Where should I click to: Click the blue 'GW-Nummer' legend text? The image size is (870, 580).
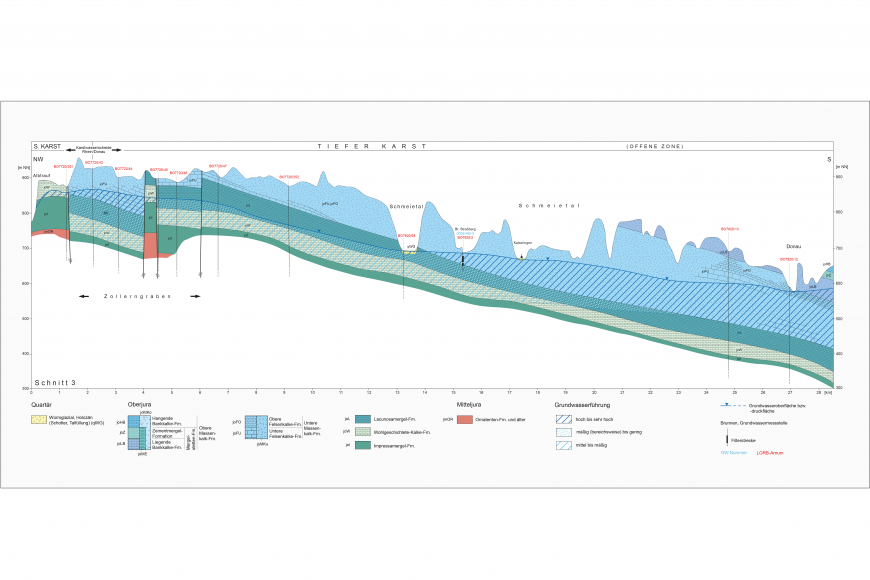point(734,453)
